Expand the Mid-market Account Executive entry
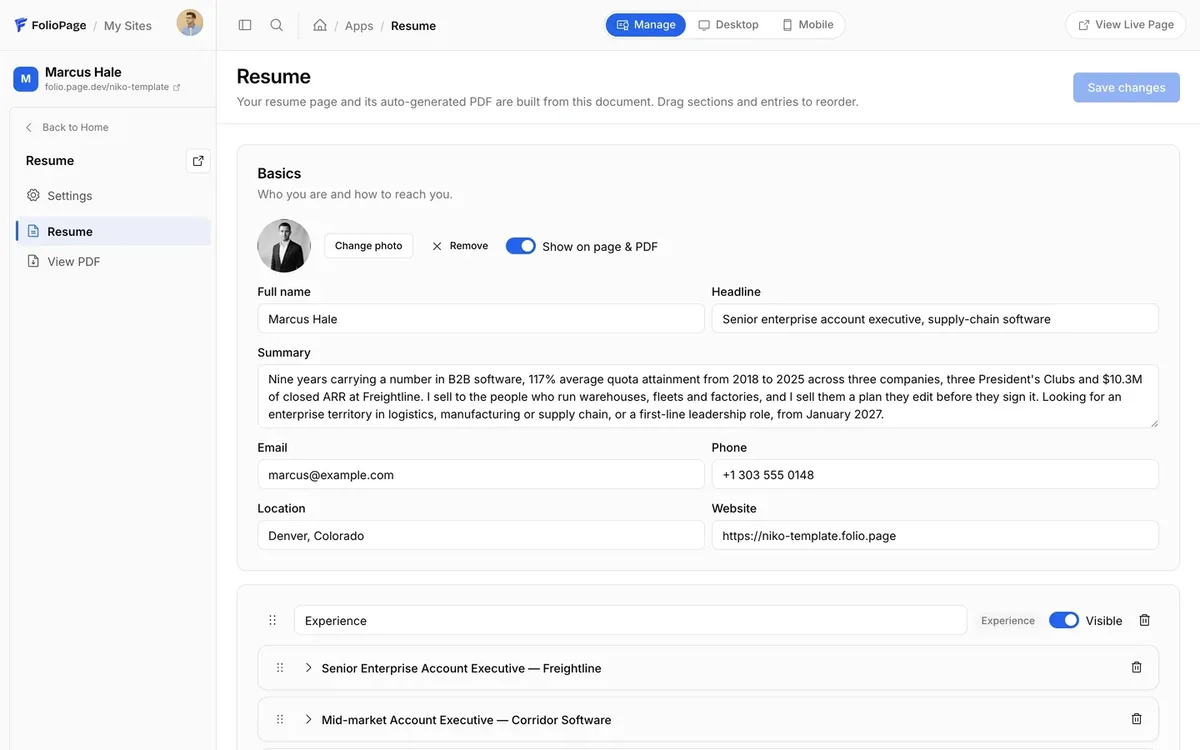Image resolution: width=1200 pixels, height=750 pixels. click(x=308, y=719)
